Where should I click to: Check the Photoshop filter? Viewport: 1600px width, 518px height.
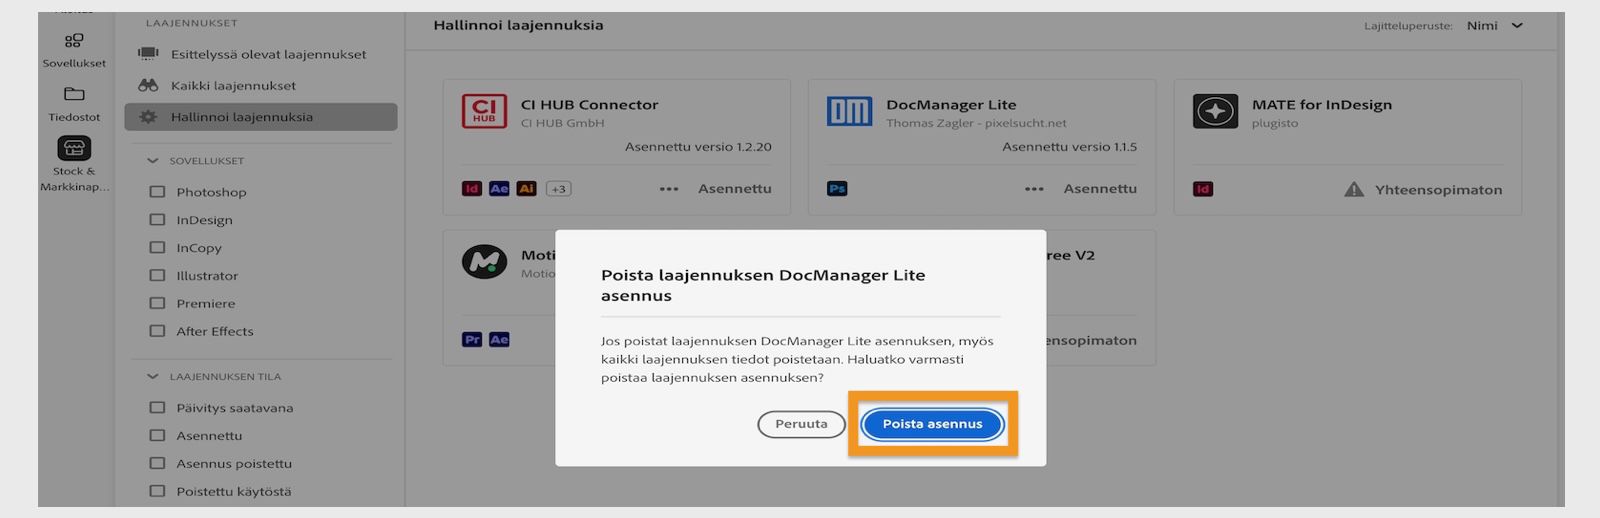click(x=157, y=192)
